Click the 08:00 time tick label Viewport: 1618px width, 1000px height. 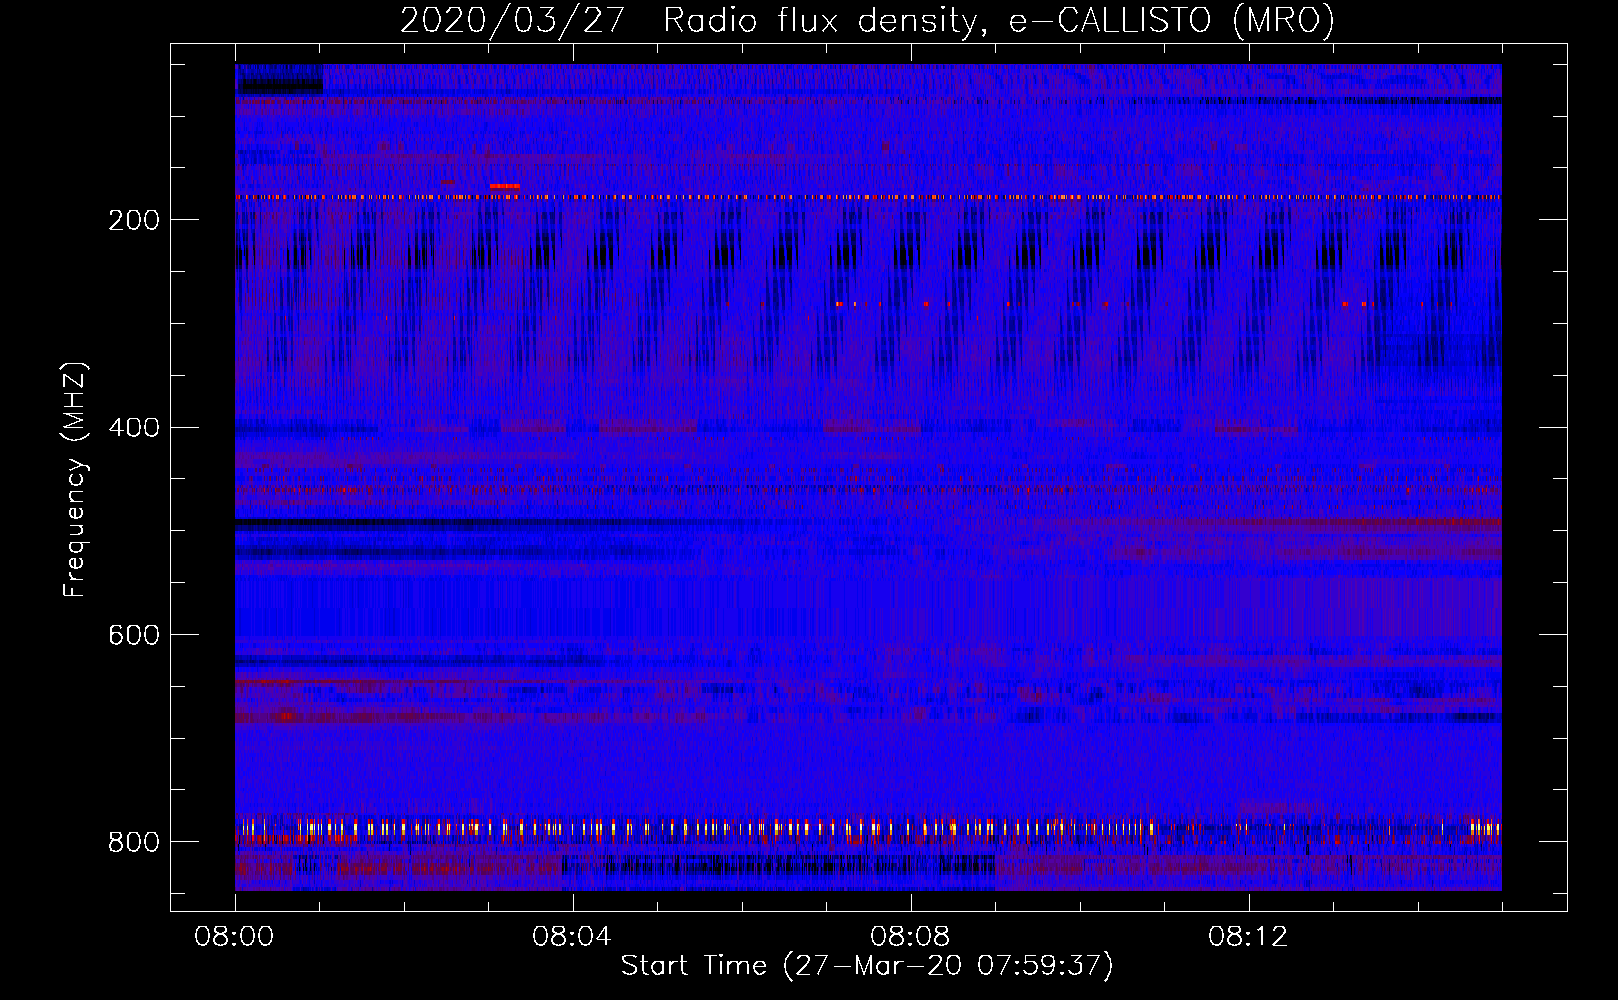[x=234, y=937]
